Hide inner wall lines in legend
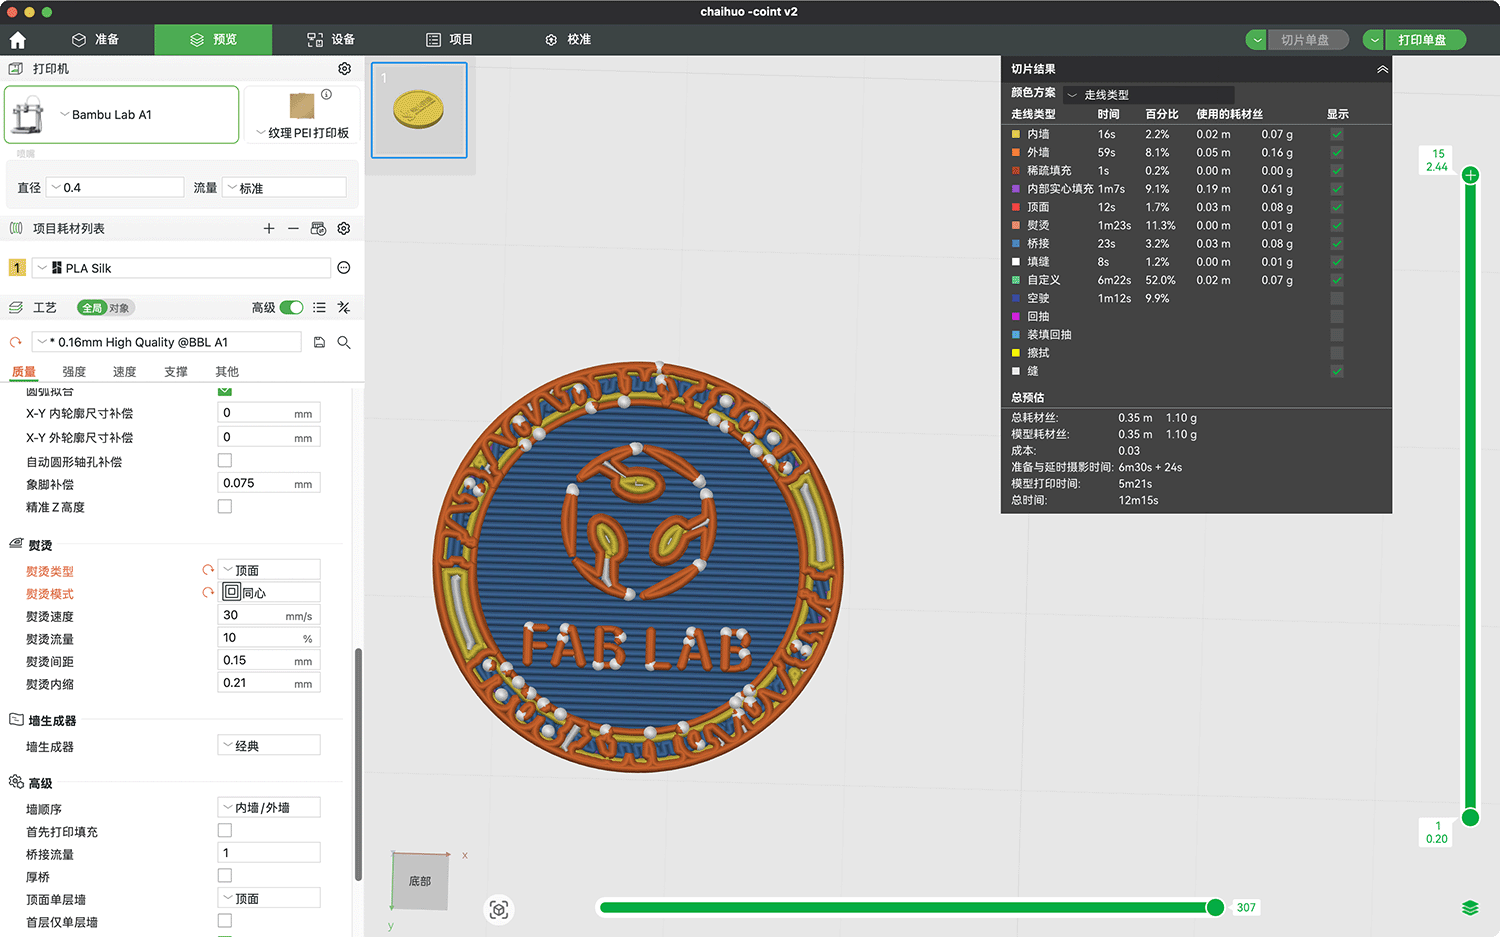The height and width of the screenshot is (937, 1500). (1337, 134)
